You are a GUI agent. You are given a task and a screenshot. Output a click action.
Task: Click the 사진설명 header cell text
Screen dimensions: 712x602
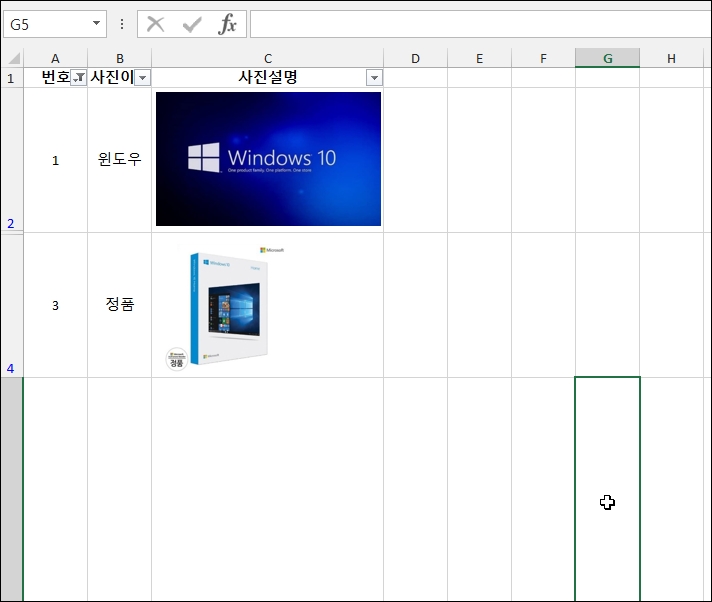pos(268,77)
